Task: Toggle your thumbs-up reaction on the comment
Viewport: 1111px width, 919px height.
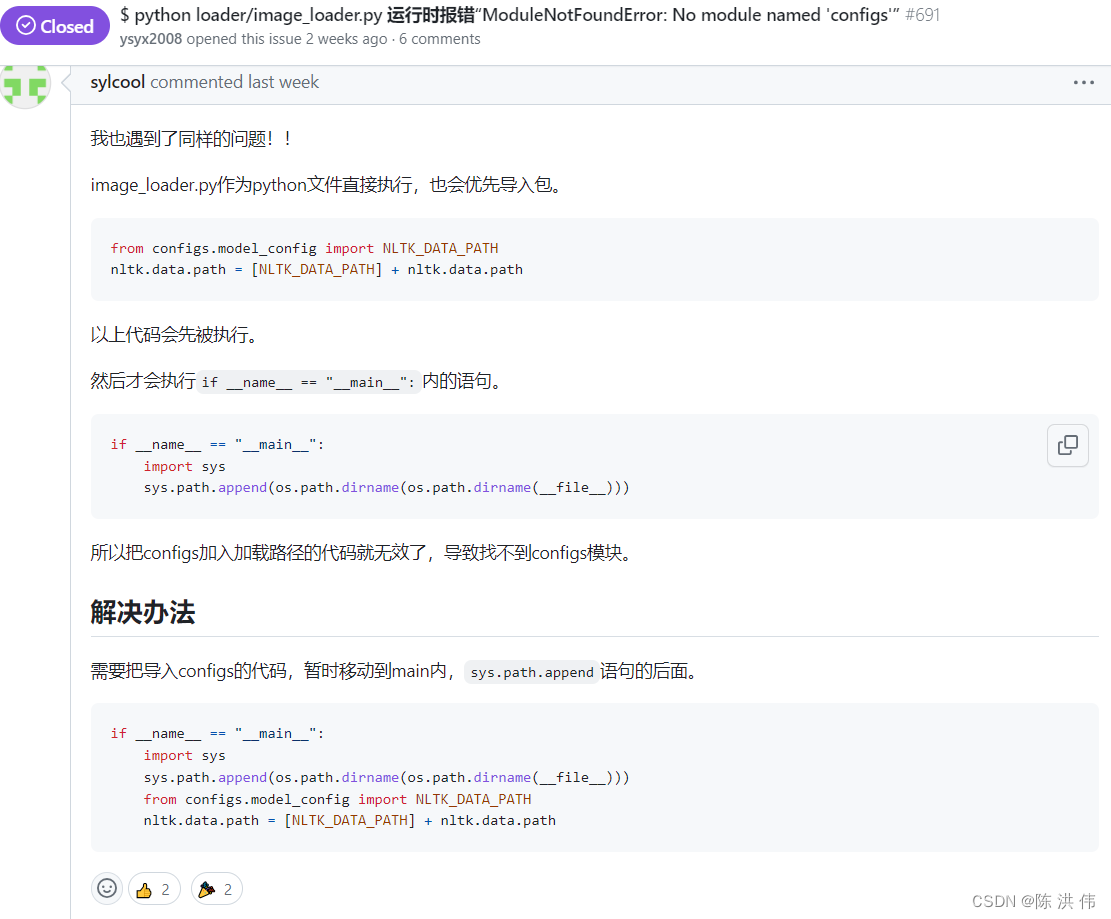Action: tap(154, 888)
